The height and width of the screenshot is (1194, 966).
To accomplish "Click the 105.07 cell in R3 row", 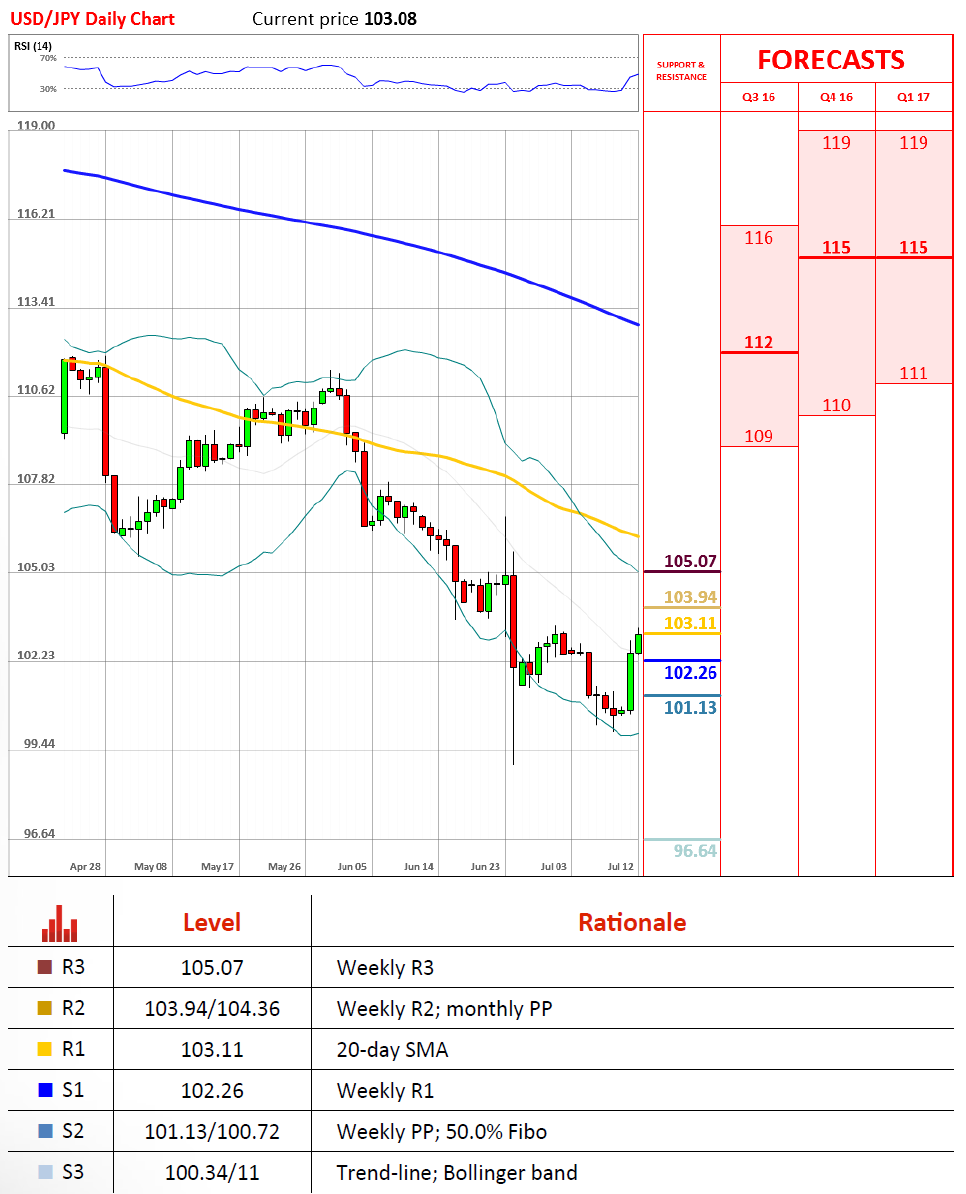I will (212, 968).
